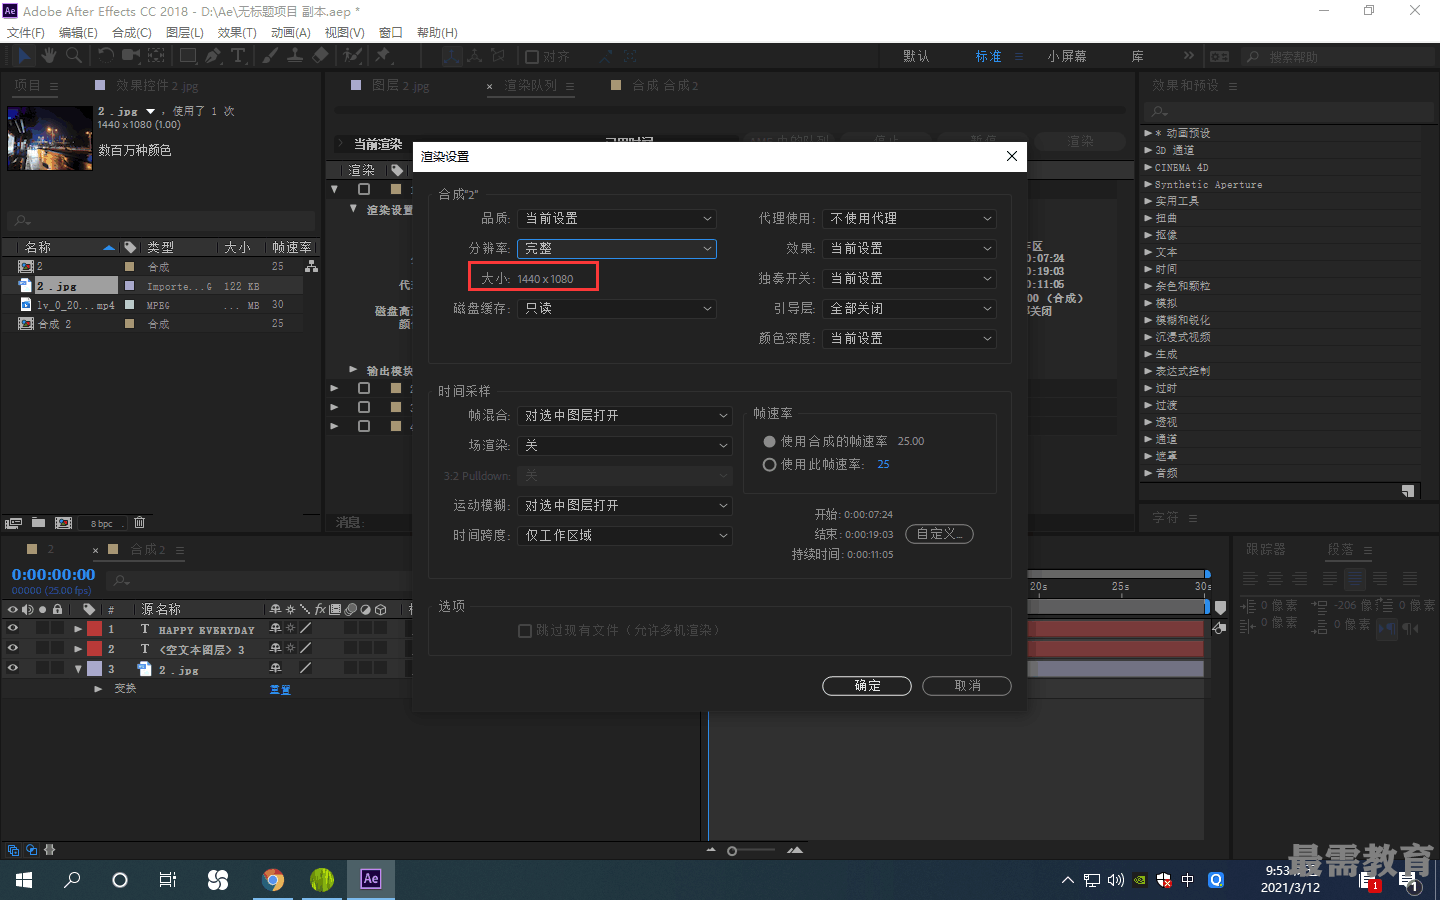Select 使用此帧速率 radio option
The image size is (1440, 900).
click(x=769, y=464)
